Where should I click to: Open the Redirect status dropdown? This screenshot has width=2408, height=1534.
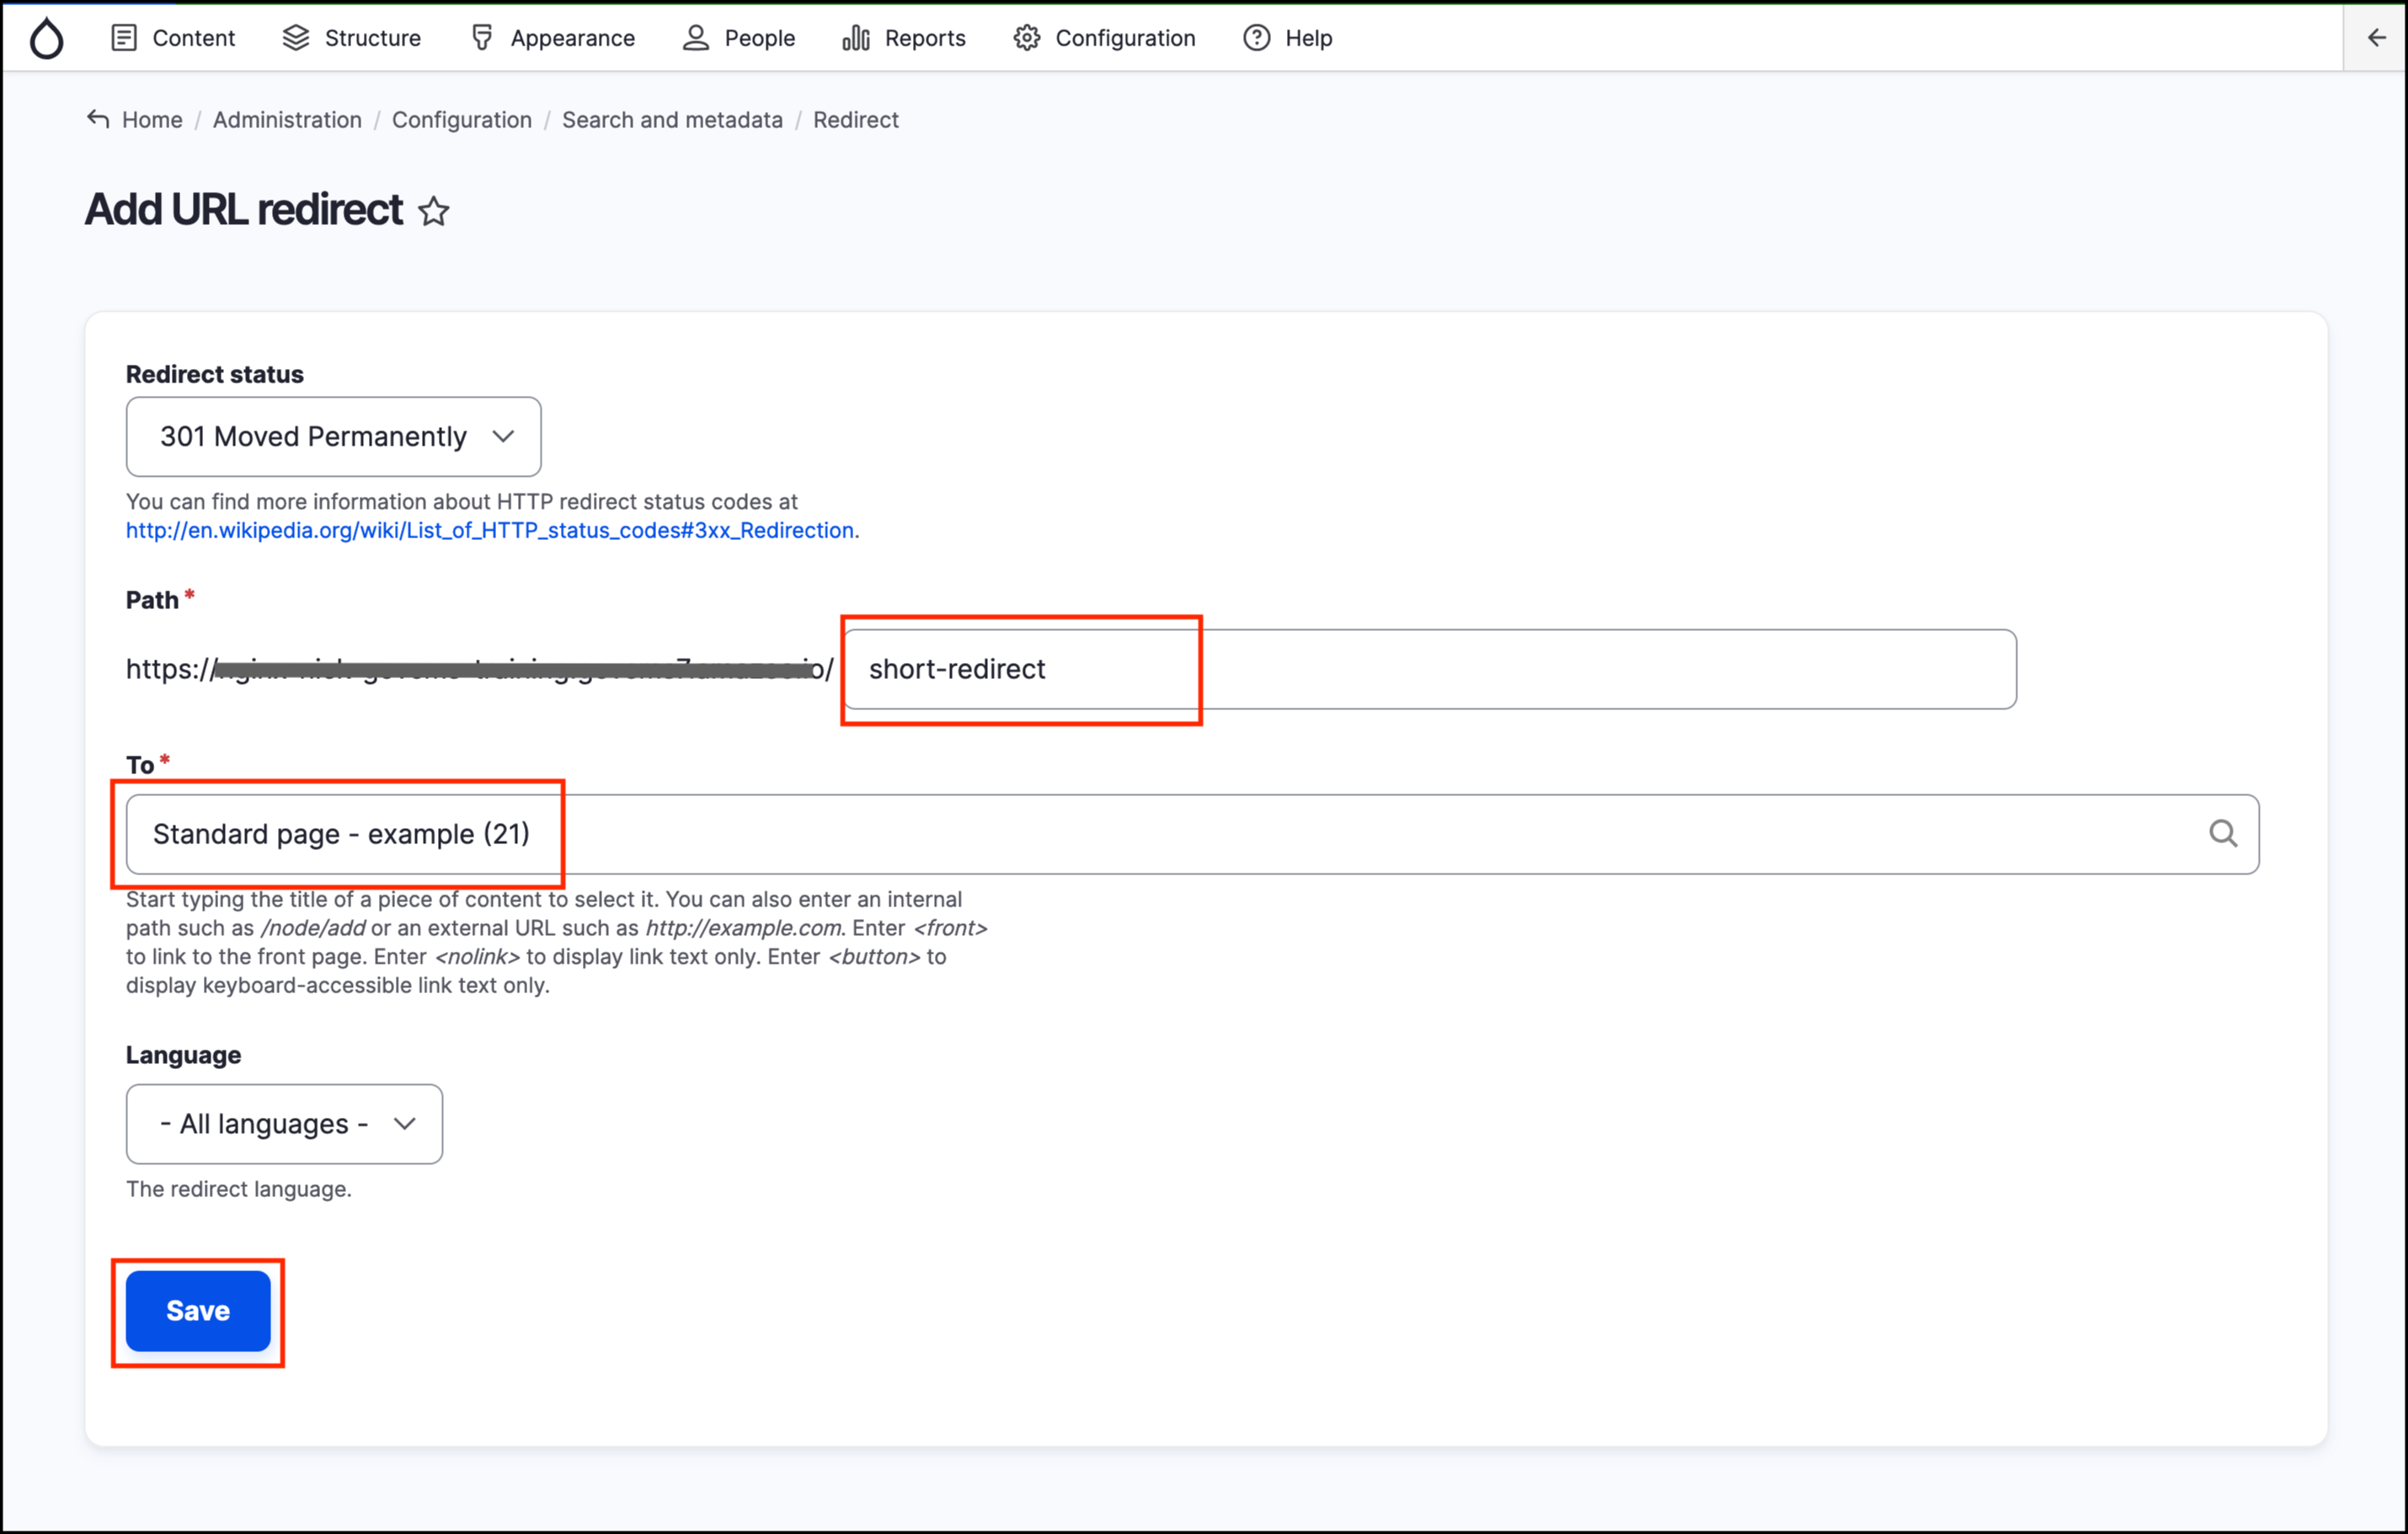(333, 437)
